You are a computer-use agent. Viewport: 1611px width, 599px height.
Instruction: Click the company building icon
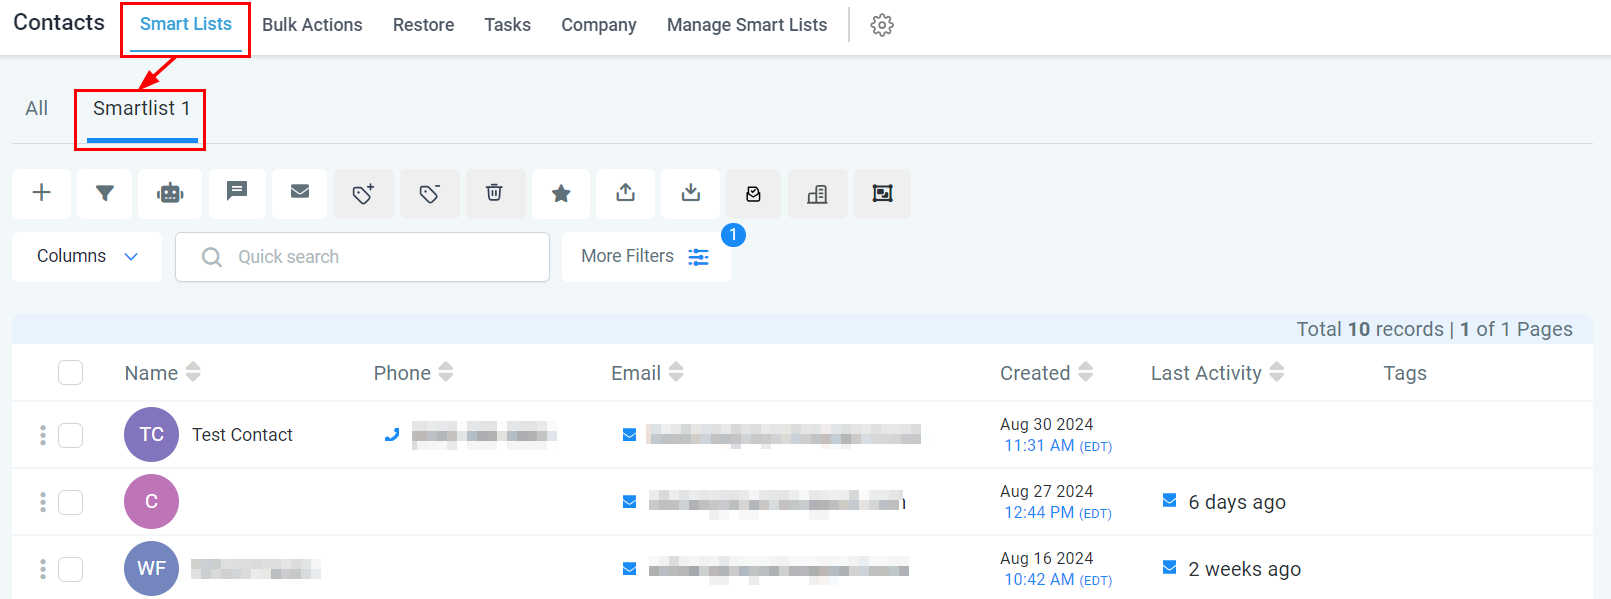(818, 194)
